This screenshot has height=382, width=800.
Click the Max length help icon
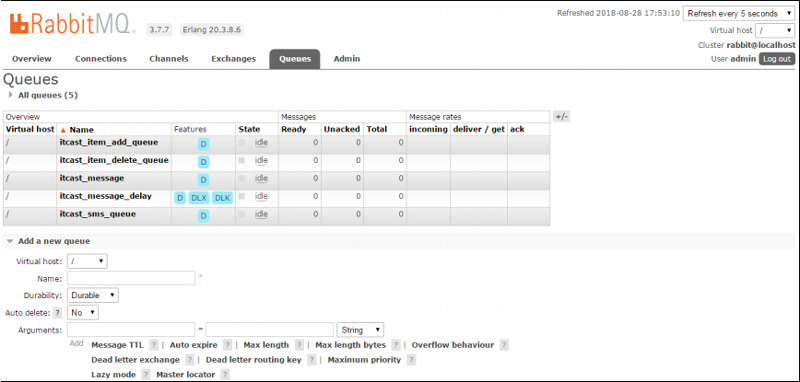(x=299, y=345)
